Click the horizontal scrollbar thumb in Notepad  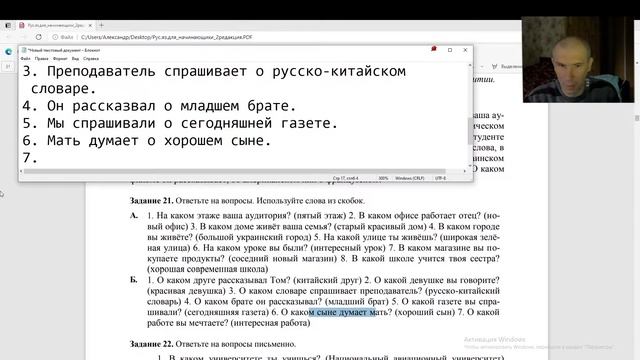234,171
